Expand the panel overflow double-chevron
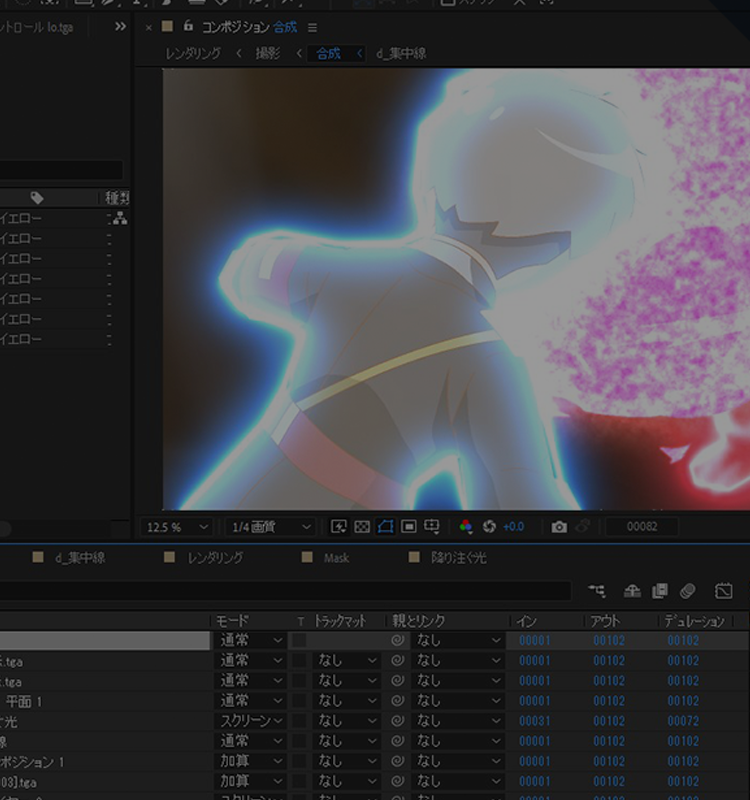The image size is (750, 800). tap(120, 26)
